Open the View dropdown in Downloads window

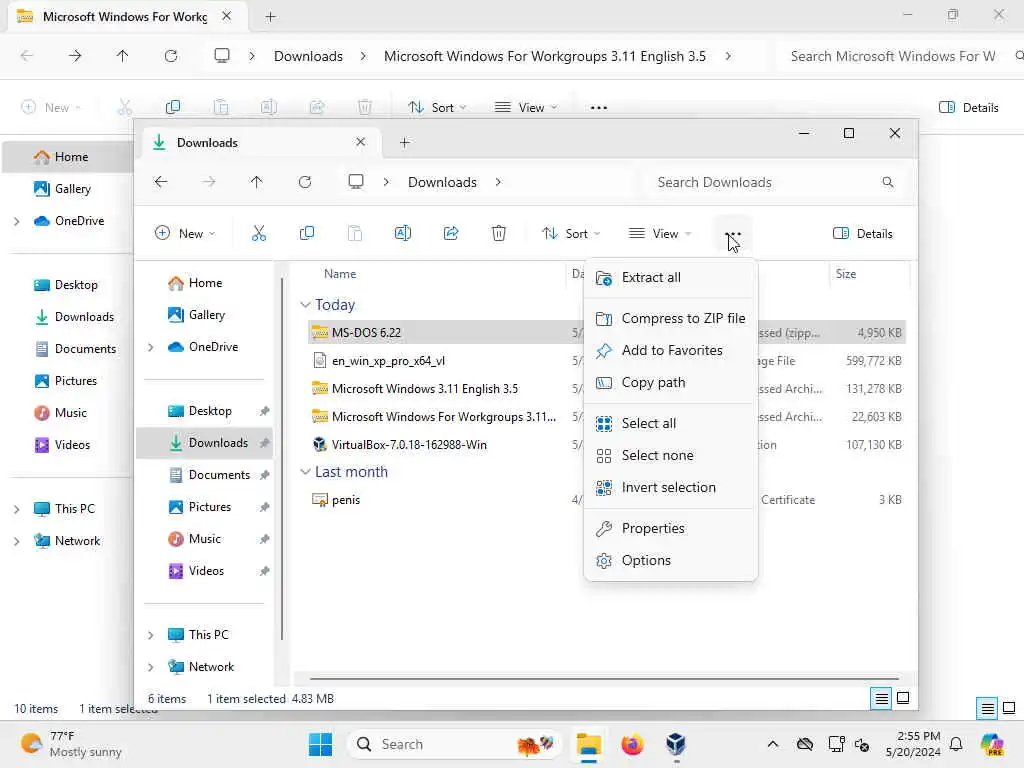(660, 233)
